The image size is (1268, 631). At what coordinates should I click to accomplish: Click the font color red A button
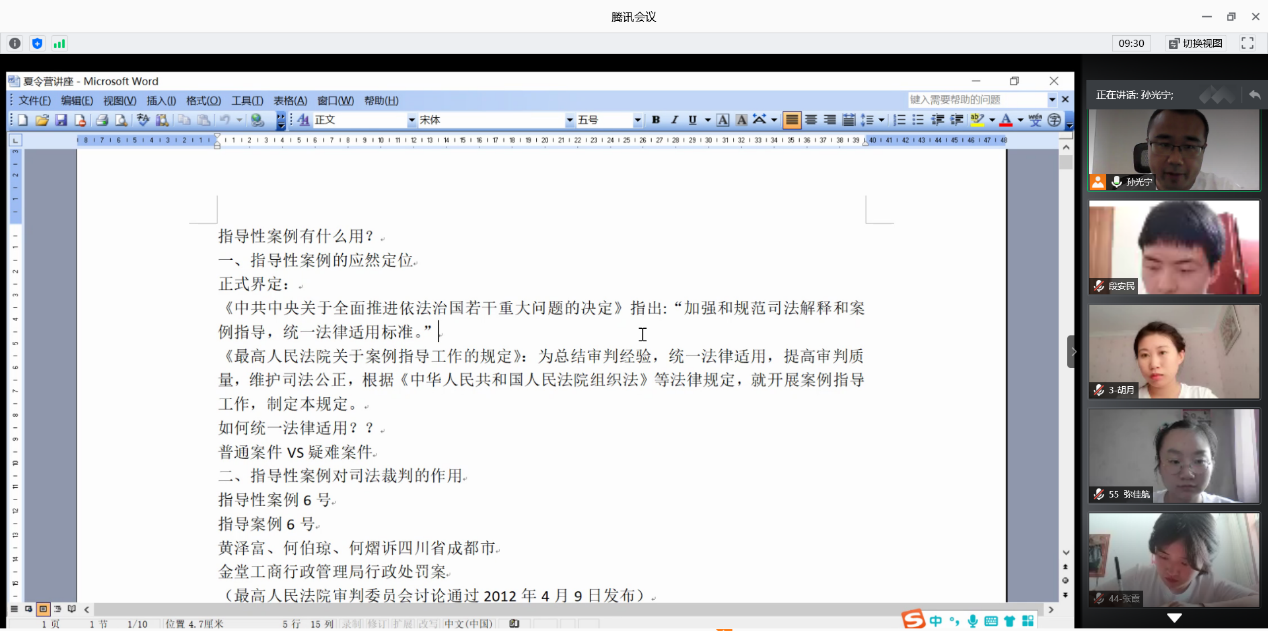(1006, 120)
